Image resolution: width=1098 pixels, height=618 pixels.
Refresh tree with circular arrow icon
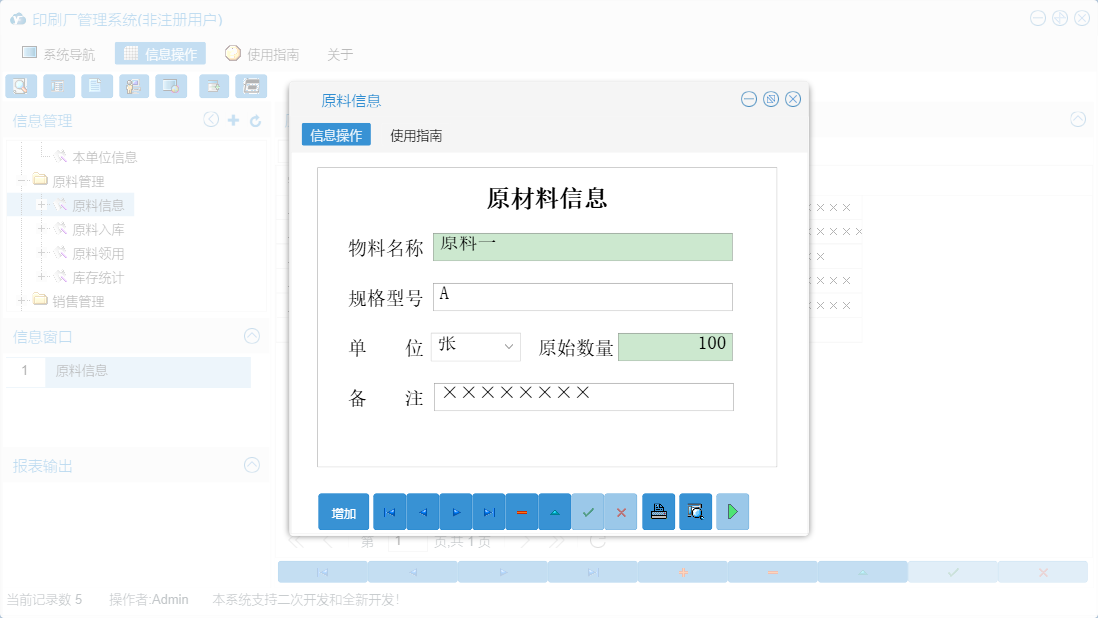254,119
